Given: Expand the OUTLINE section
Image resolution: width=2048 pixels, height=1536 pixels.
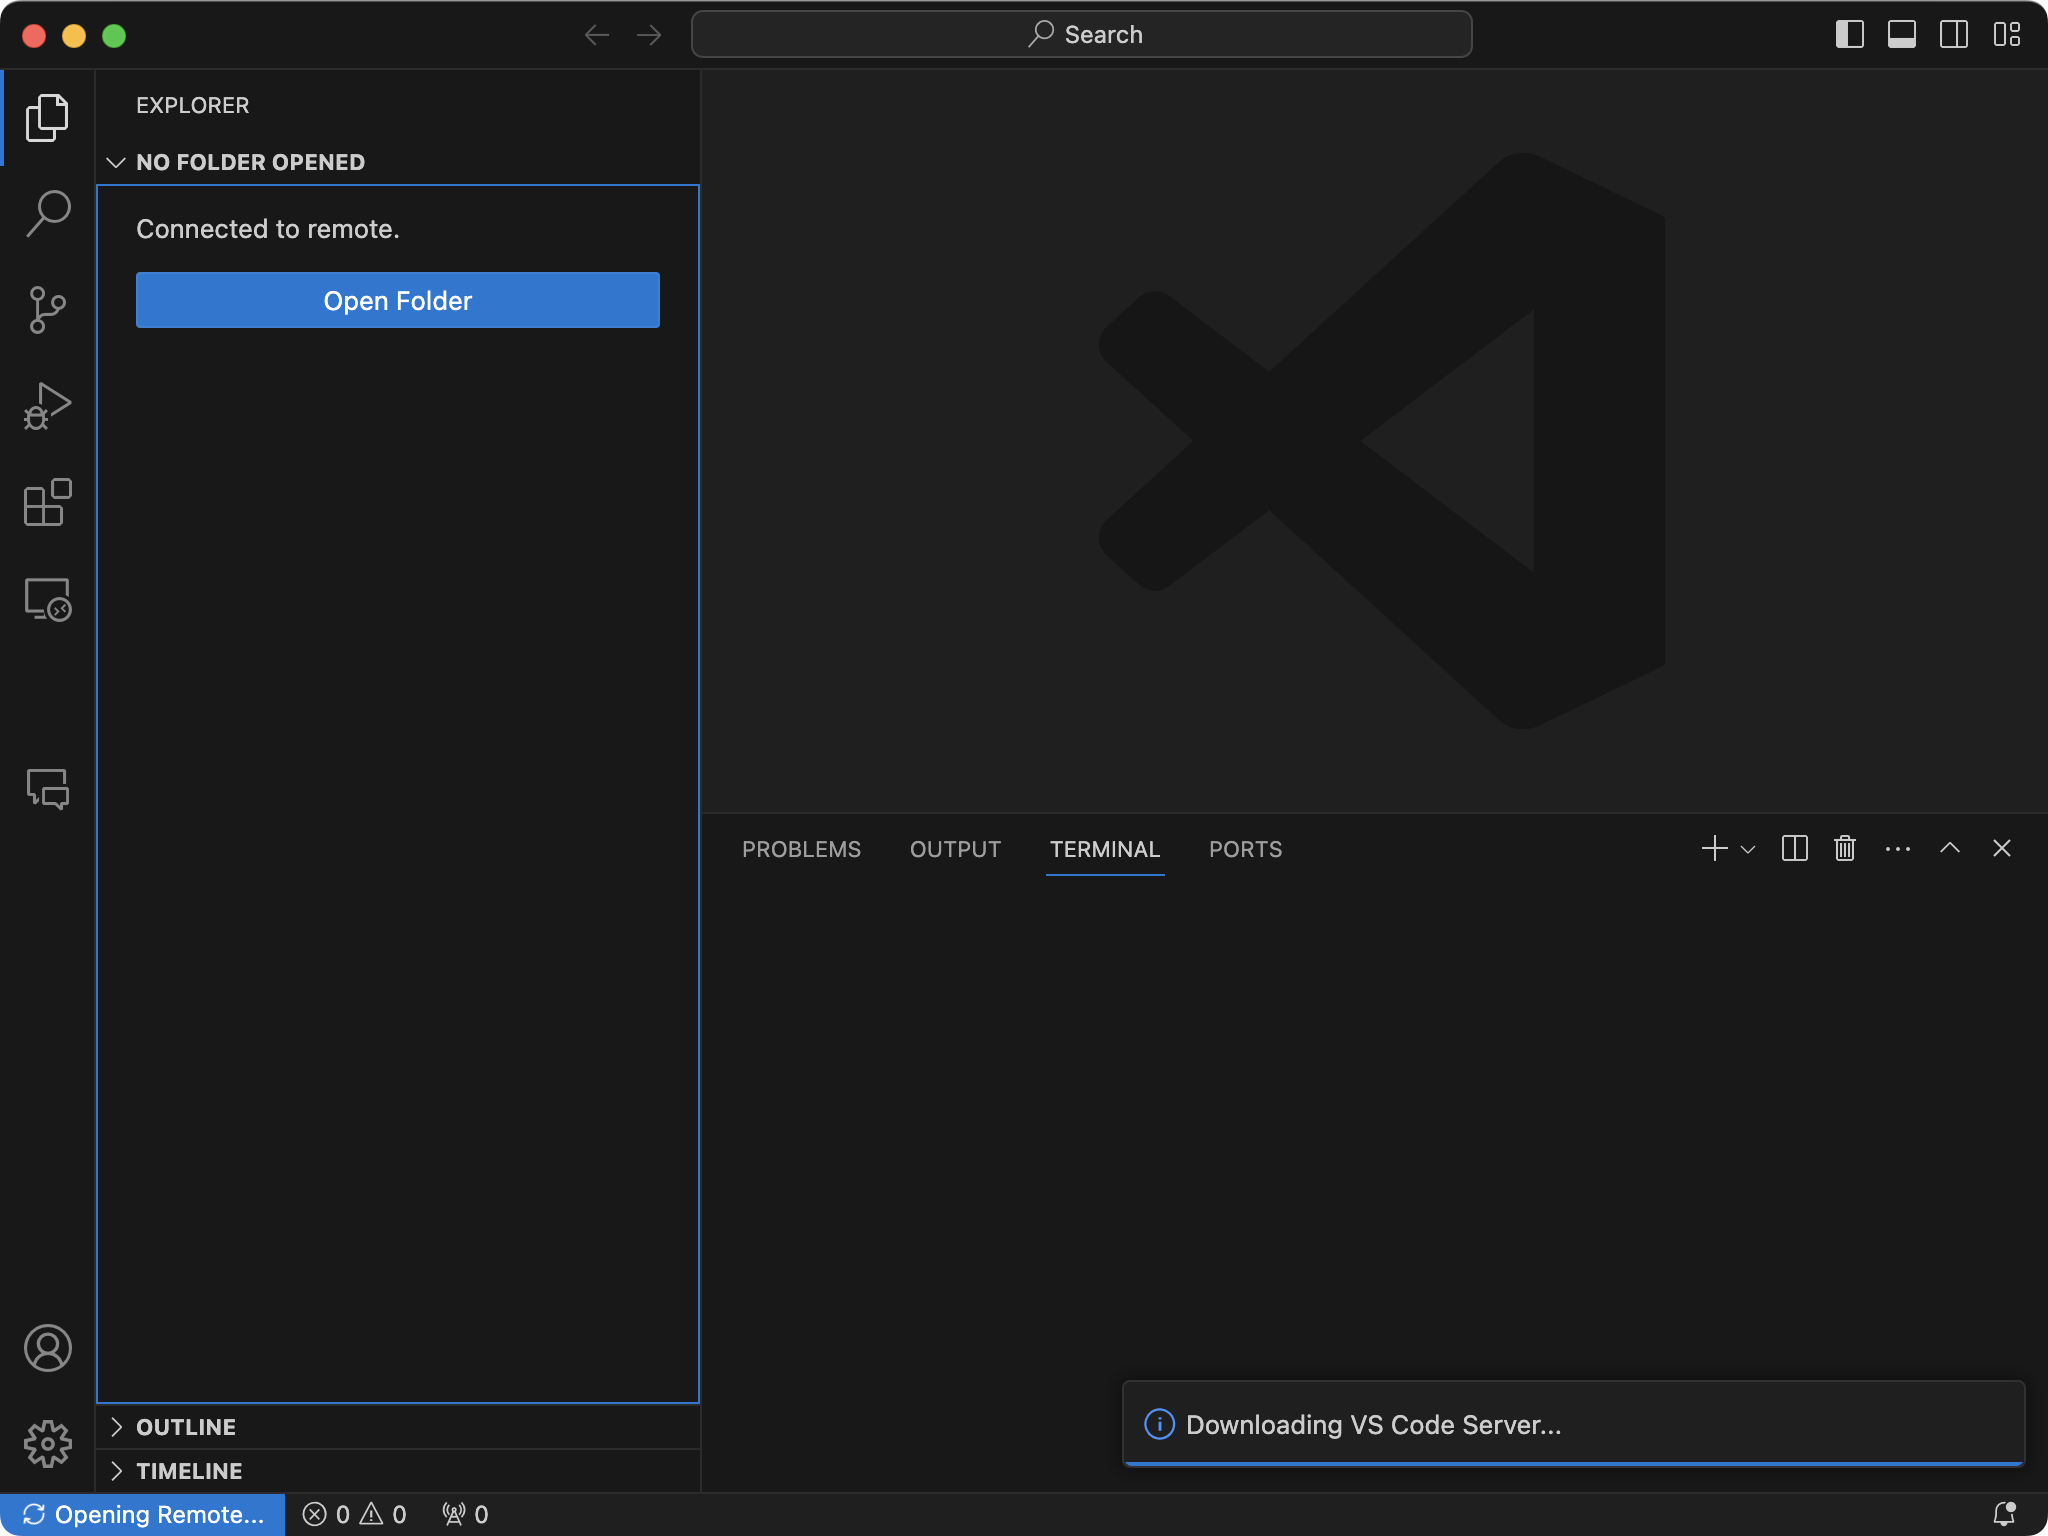Looking at the screenshot, I should pyautogui.click(x=398, y=1427).
